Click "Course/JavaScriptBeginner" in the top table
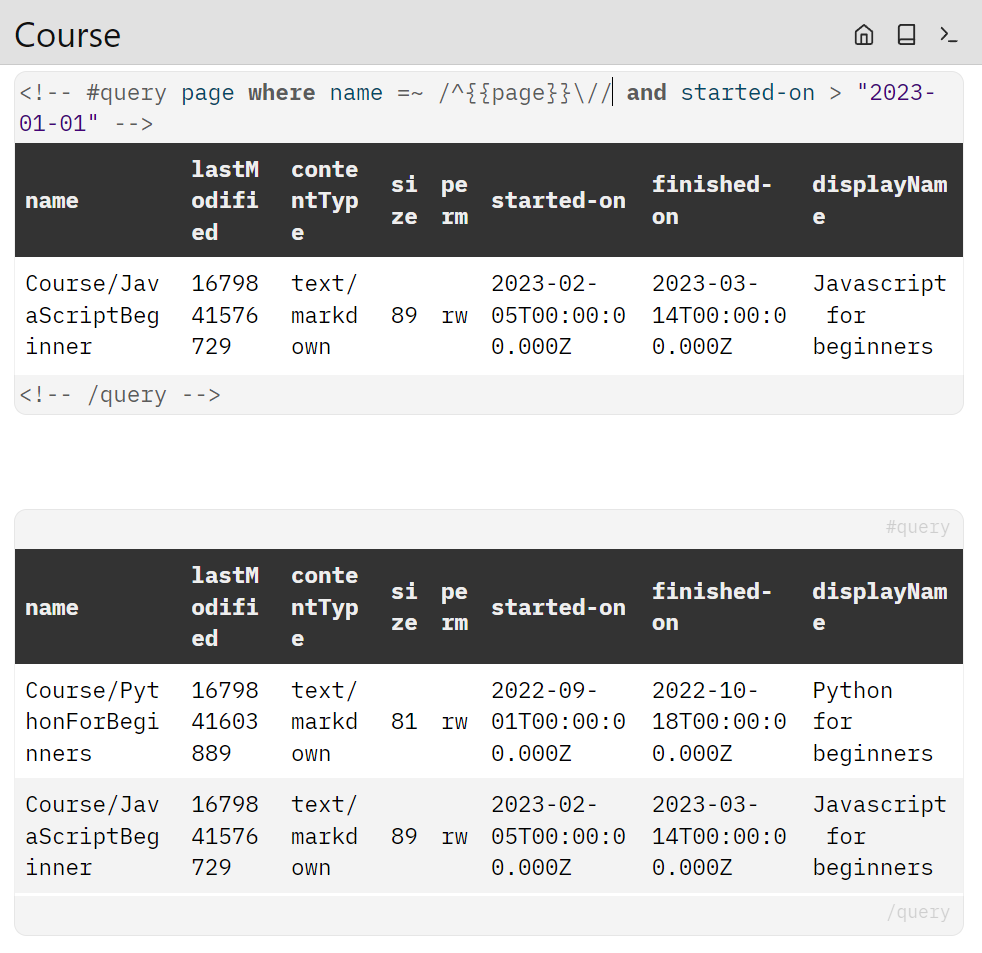This screenshot has height=953, width=982. click(x=92, y=315)
